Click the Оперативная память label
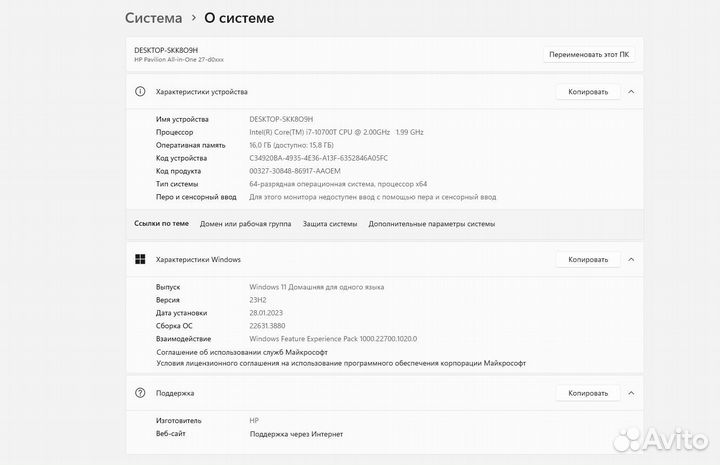 (x=191, y=145)
